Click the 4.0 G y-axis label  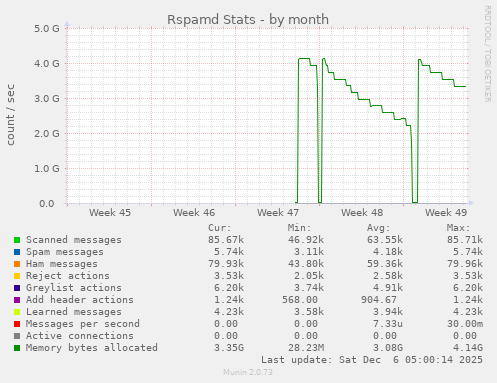(x=47, y=64)
